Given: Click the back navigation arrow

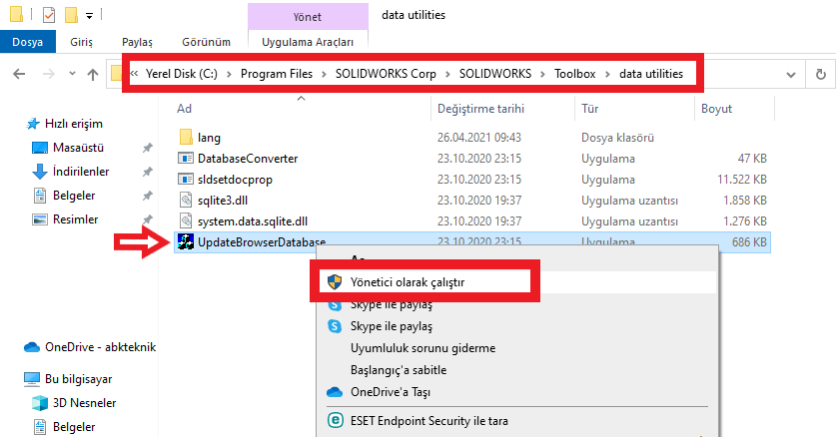Looking at the screenshot, I should coord(18,74).
